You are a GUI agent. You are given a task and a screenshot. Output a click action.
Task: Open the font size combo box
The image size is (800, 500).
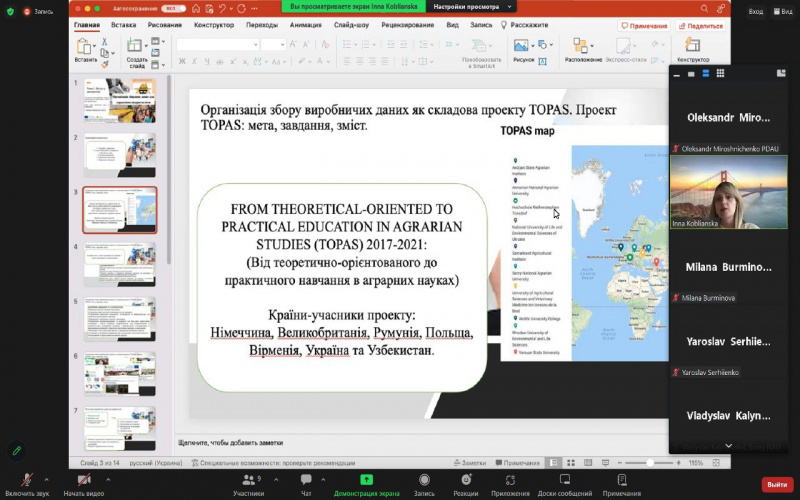tap(273, 45)
